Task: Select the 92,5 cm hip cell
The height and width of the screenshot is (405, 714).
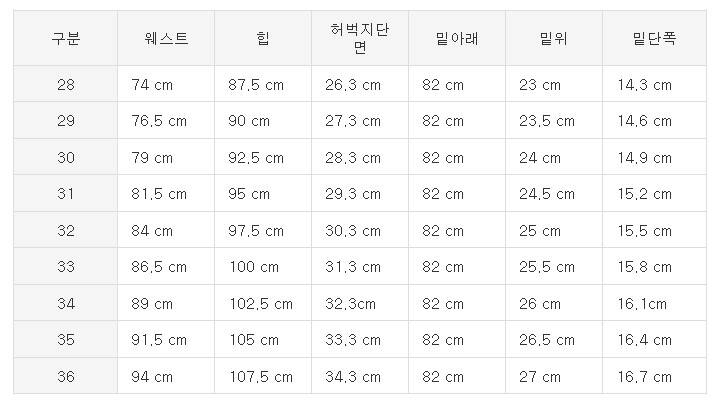Action: coord(256,158)
